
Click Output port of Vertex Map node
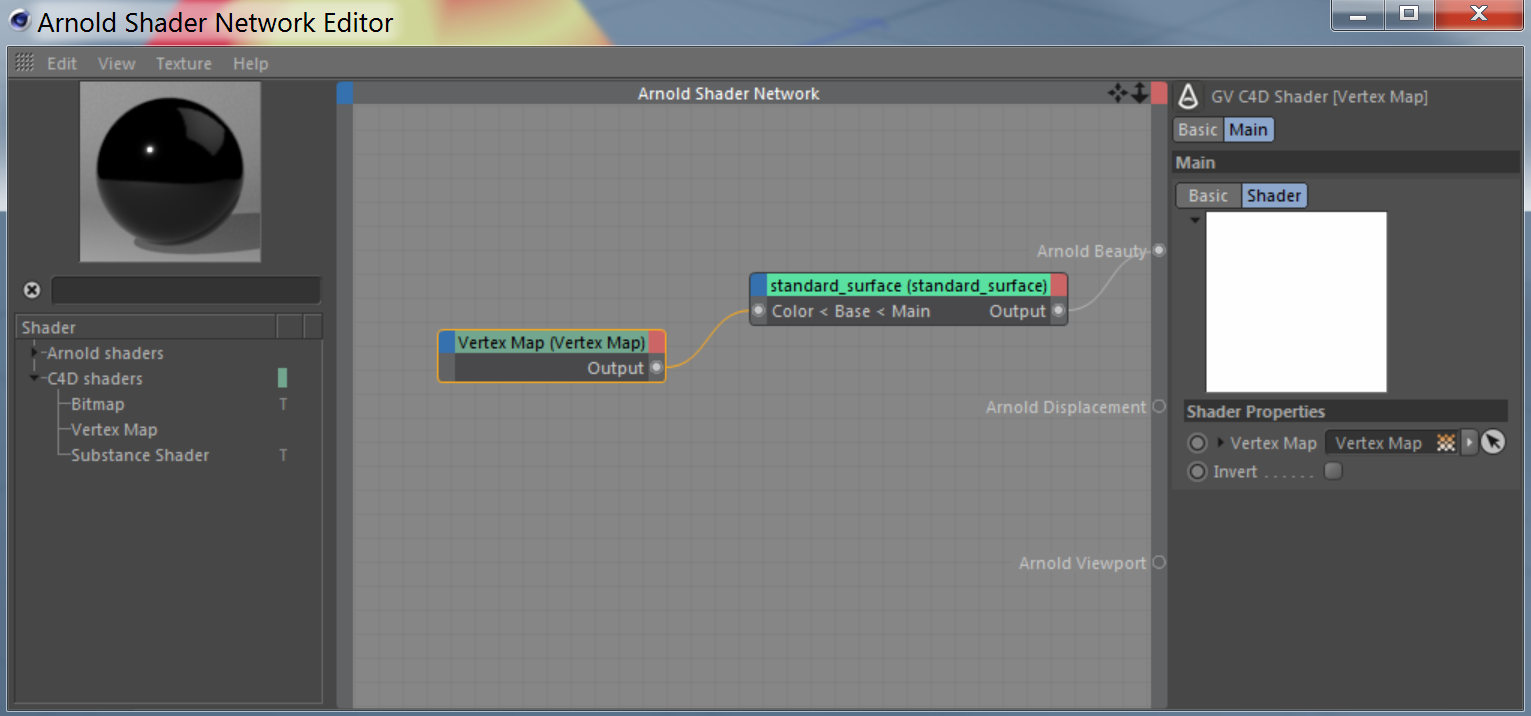(x=656, y=368)
